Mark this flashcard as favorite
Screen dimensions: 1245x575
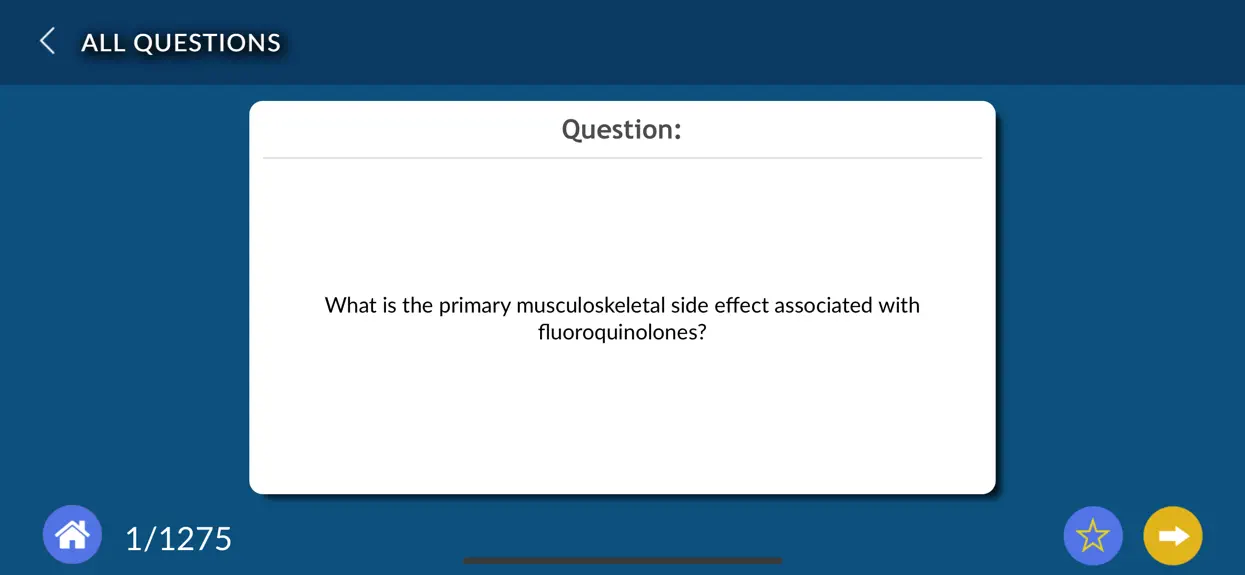click(1093, 536)
